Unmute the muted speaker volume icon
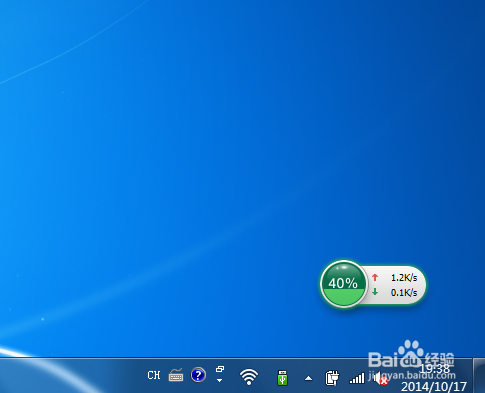Image resolution: width=485 pixels, height=393 pixels. point(381,379)
